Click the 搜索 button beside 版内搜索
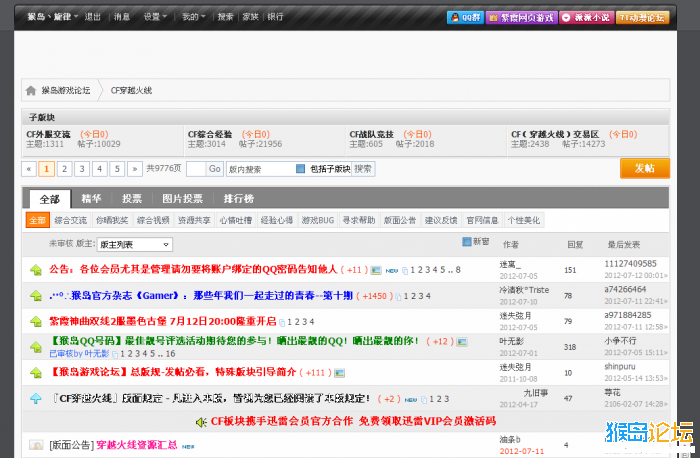The height and width of the screenshot is (458, 700). tap(362, 169)
